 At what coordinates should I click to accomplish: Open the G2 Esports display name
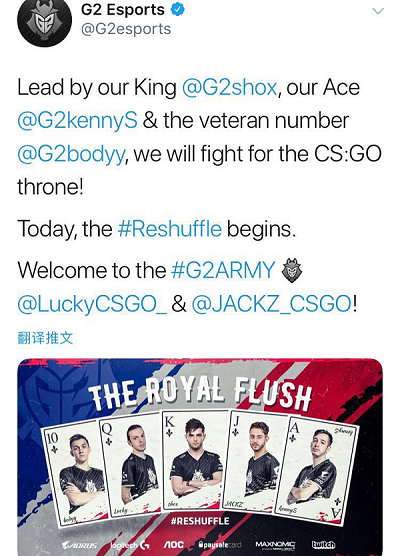coord(123,10)
